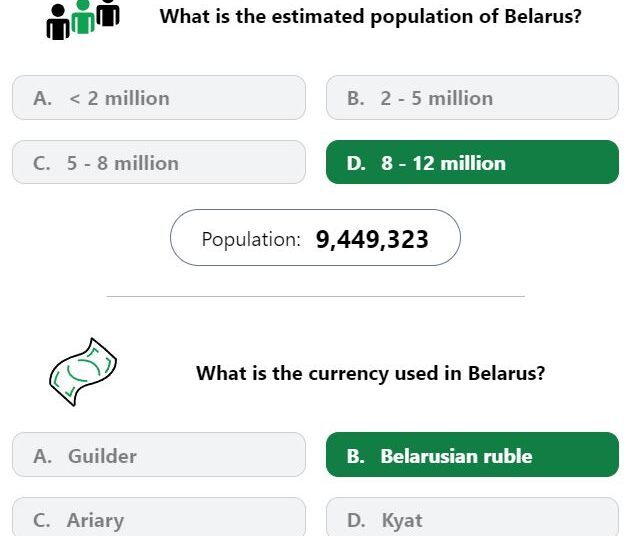Click the Population 9,449,323 result box
629x536 pixels.
pyautogui.click(x=315, y=238)
